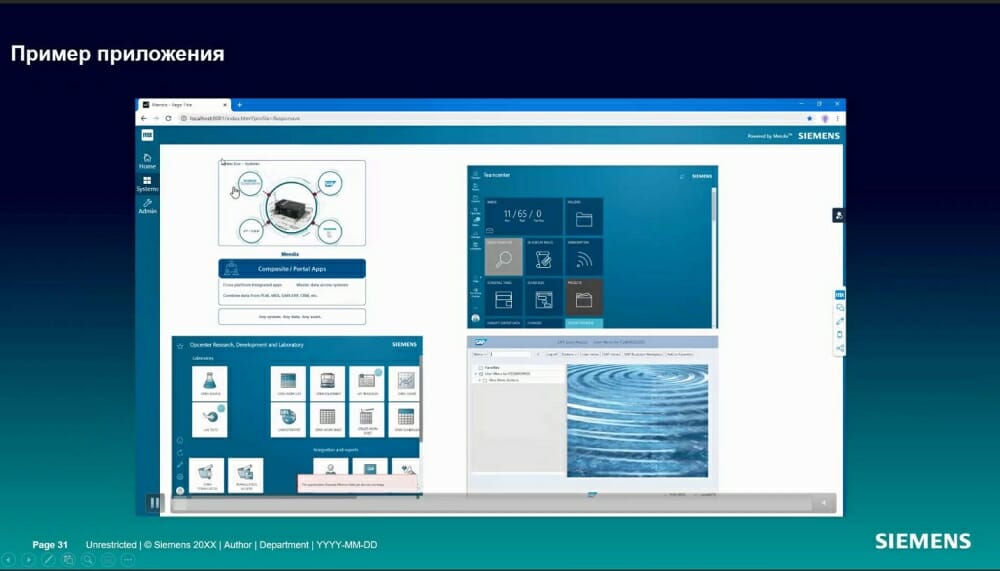
Task: Click the video progress bar
Action: [x=492, y=503]
